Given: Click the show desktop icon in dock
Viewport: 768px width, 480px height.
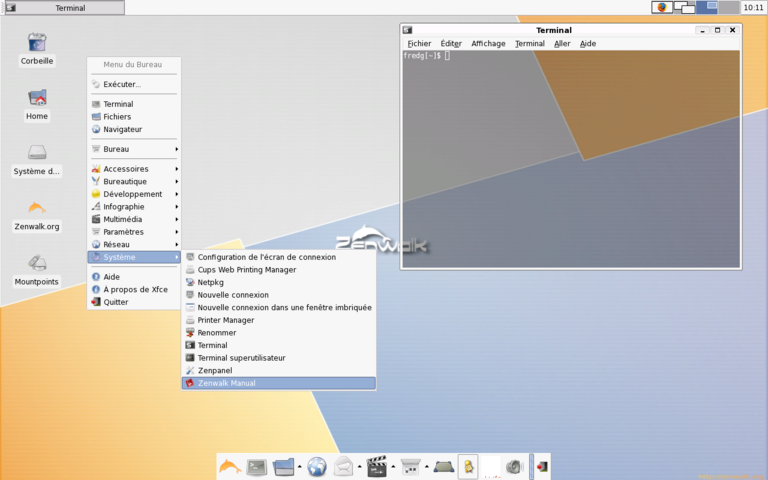Looking at the screenshot, I should coord(444,467).
